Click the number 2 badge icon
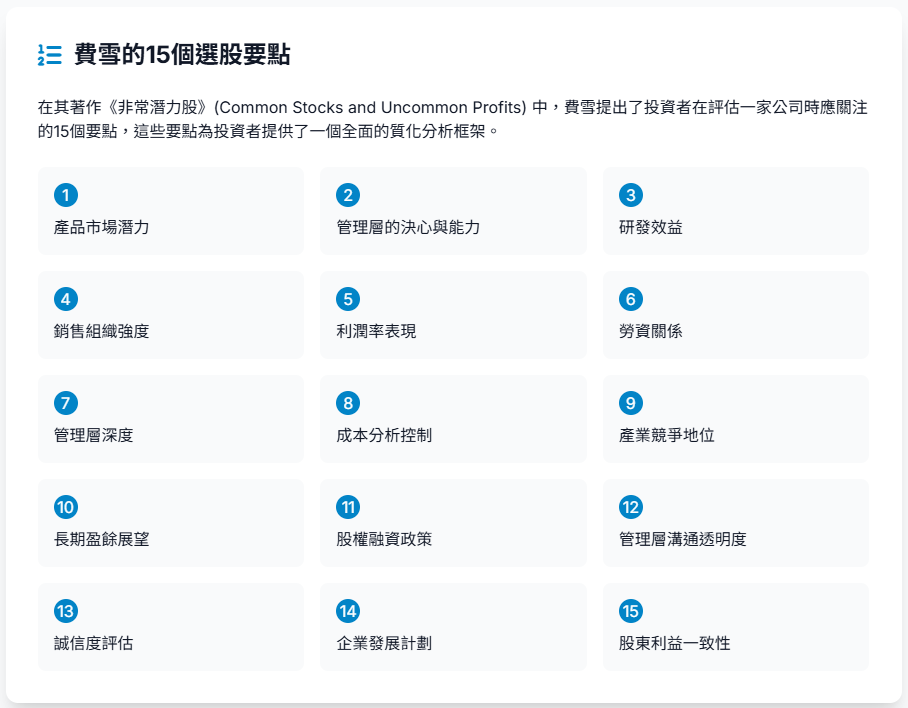The width and height of the screenshot is (908, 708). 348,195
